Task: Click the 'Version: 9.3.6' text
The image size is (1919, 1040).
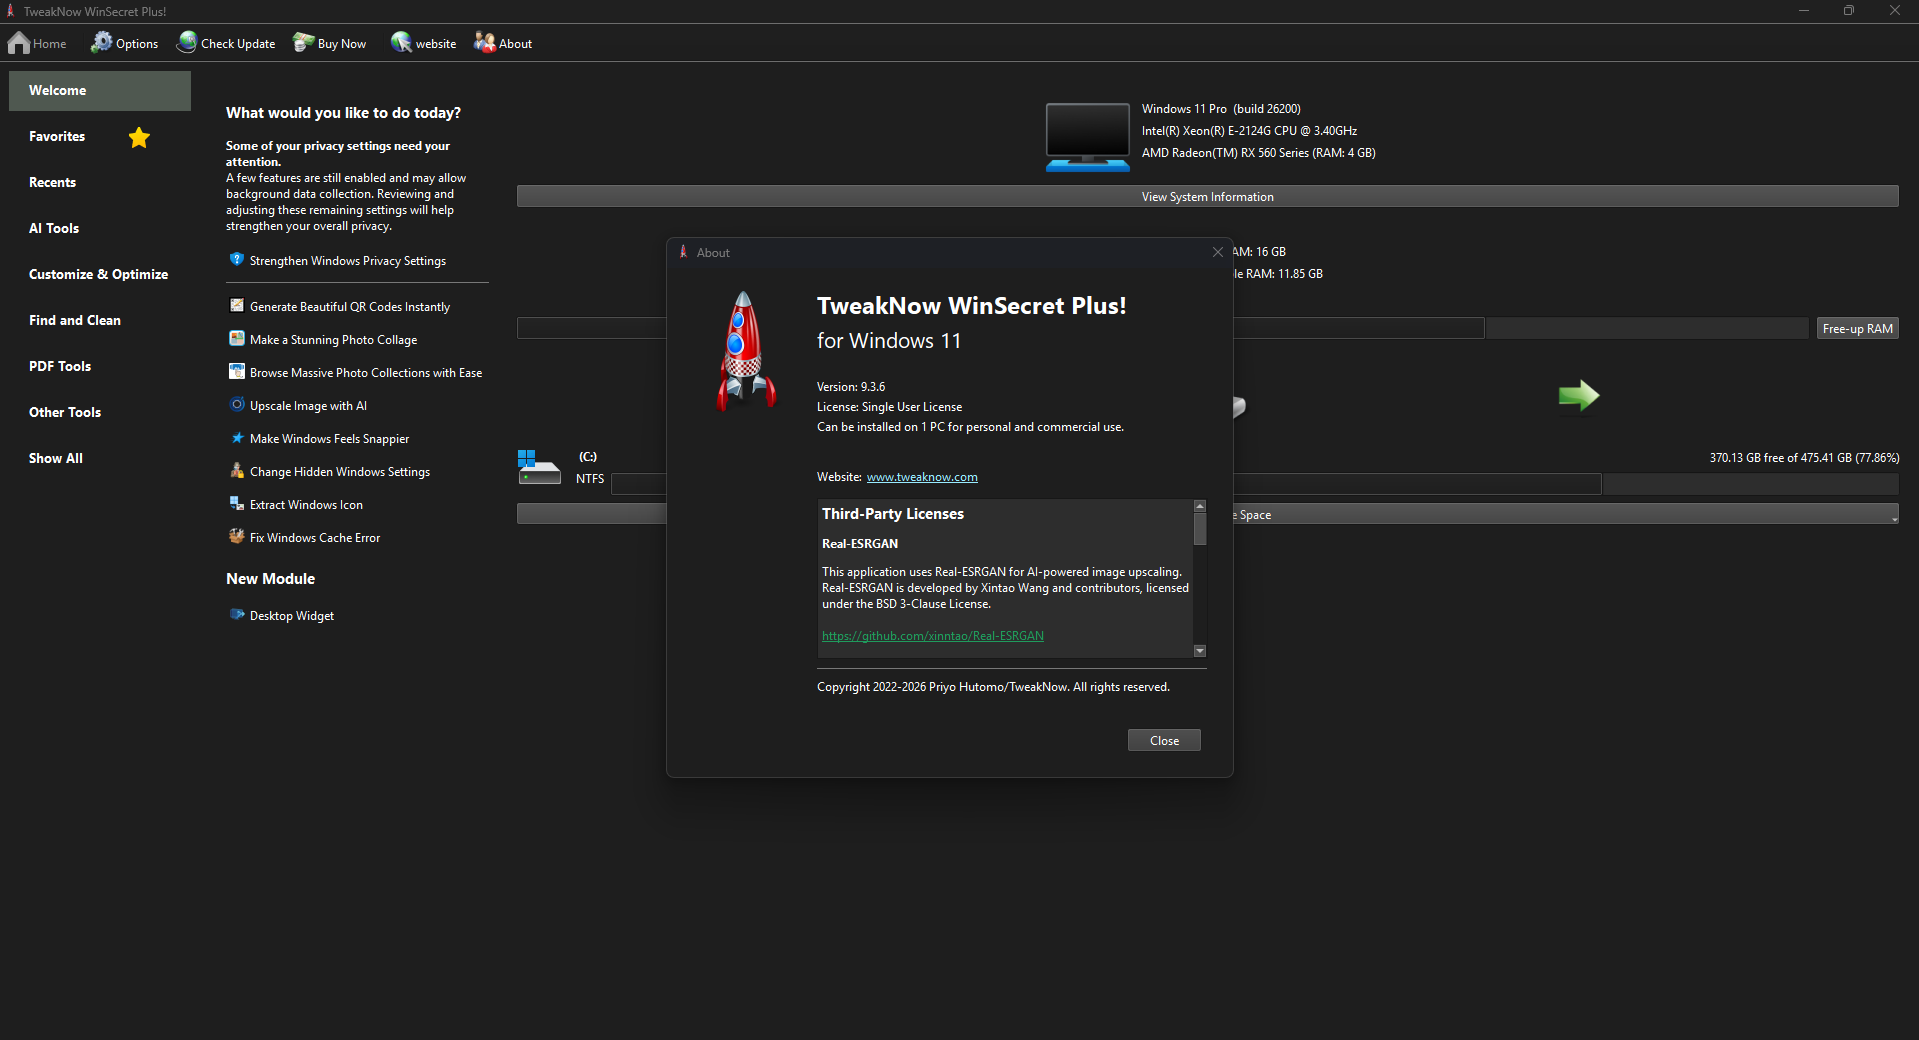Action: [x=851, y=387]
